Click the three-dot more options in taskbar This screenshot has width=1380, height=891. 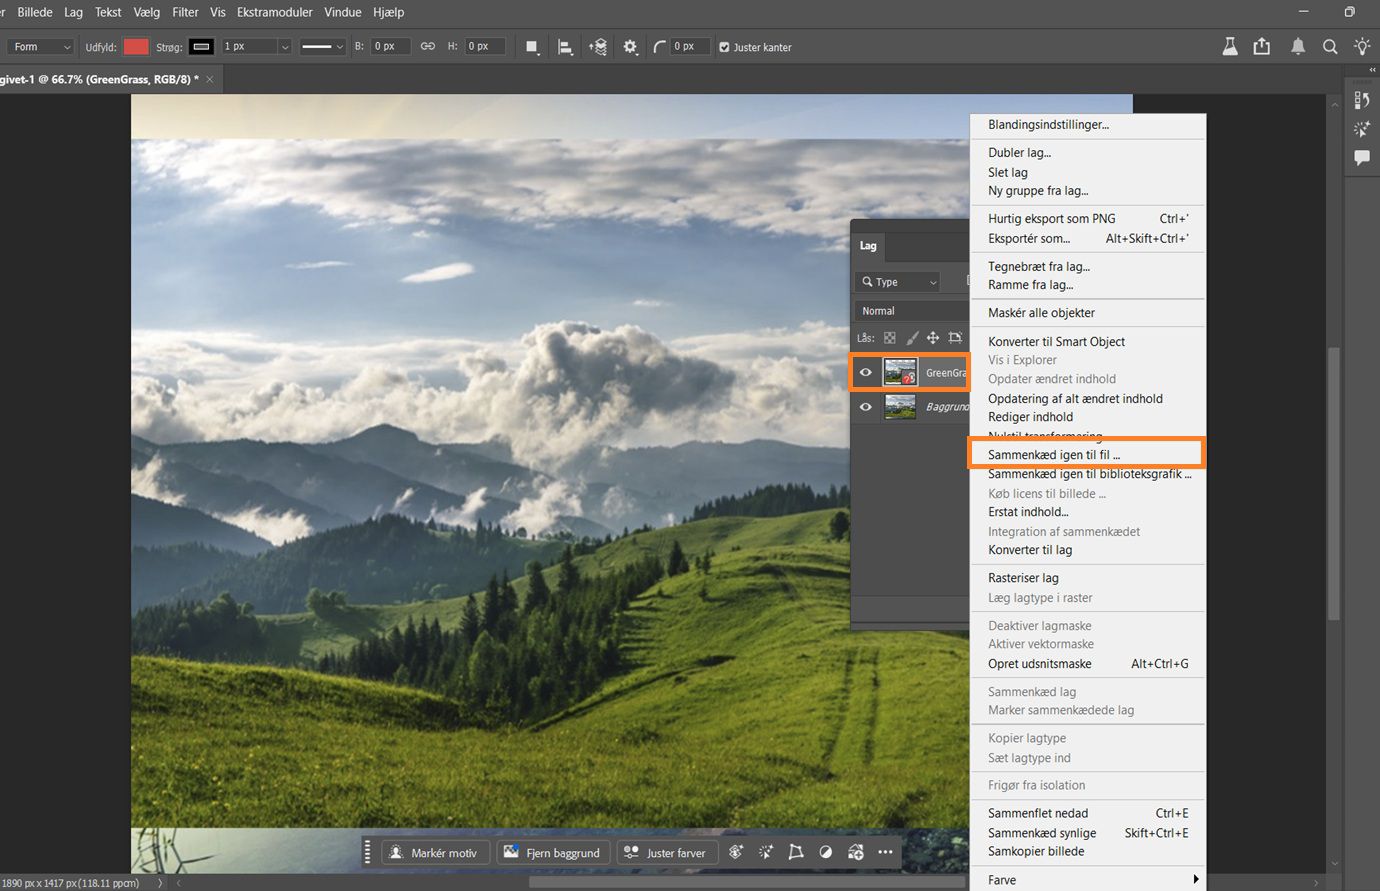pyautogui.click(x=885, y=852)
